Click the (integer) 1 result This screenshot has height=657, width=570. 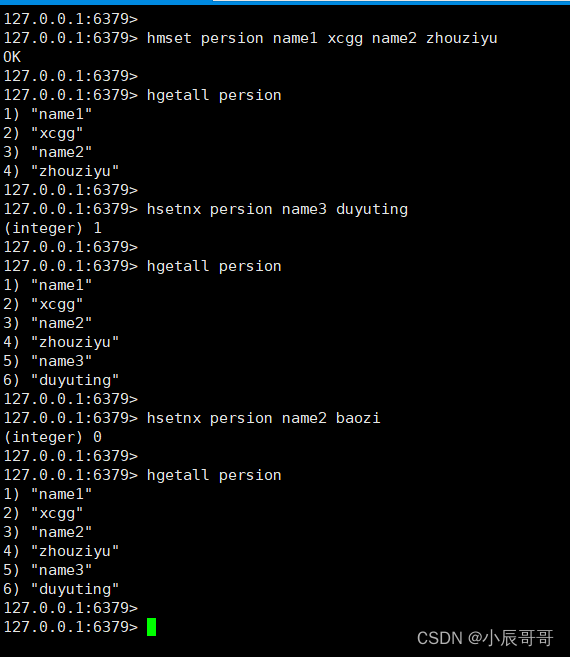coord(52,228)
